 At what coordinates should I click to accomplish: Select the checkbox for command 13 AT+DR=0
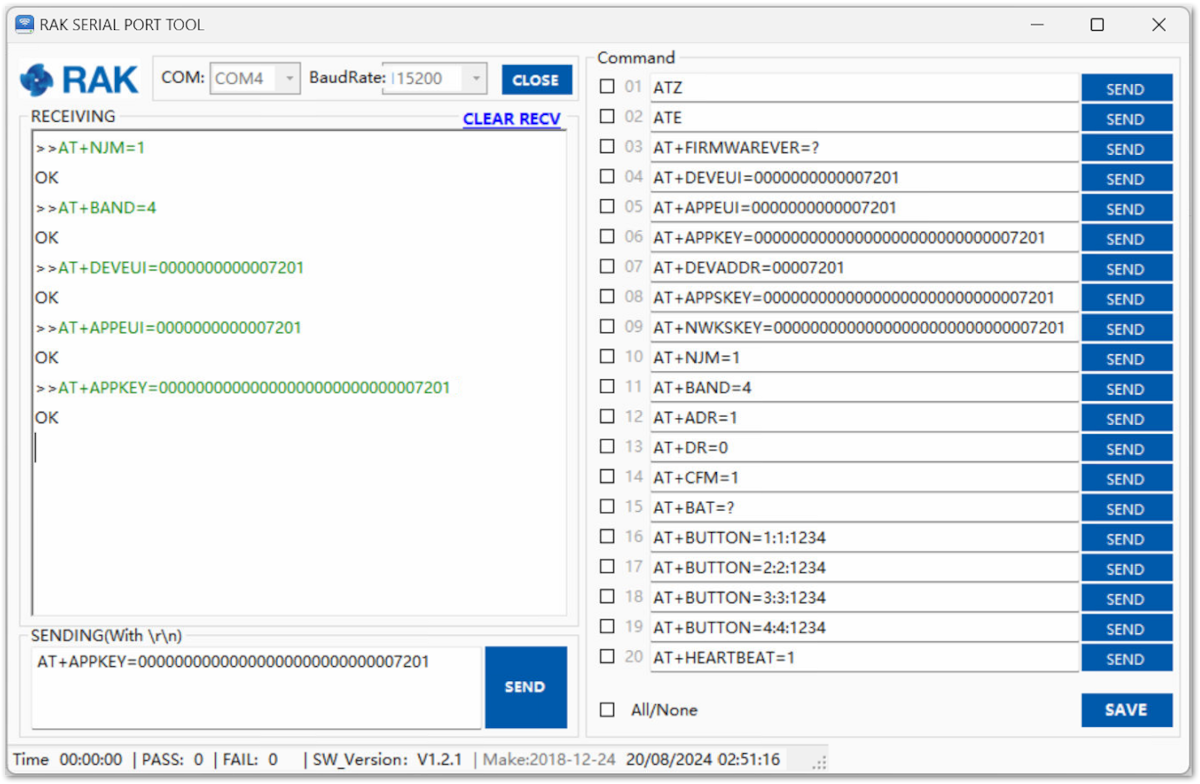(x=607, y=447)
